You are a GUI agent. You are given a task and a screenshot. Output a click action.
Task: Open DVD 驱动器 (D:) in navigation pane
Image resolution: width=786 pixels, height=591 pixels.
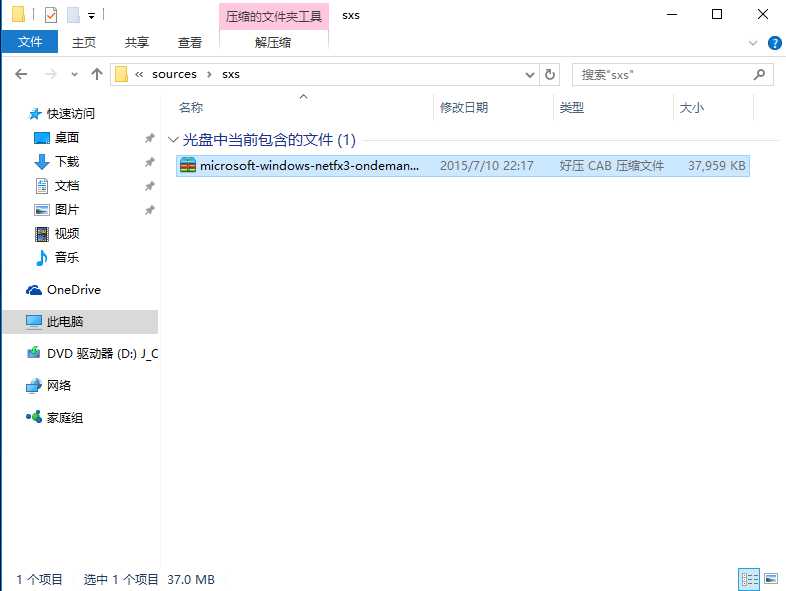(102, 353)
